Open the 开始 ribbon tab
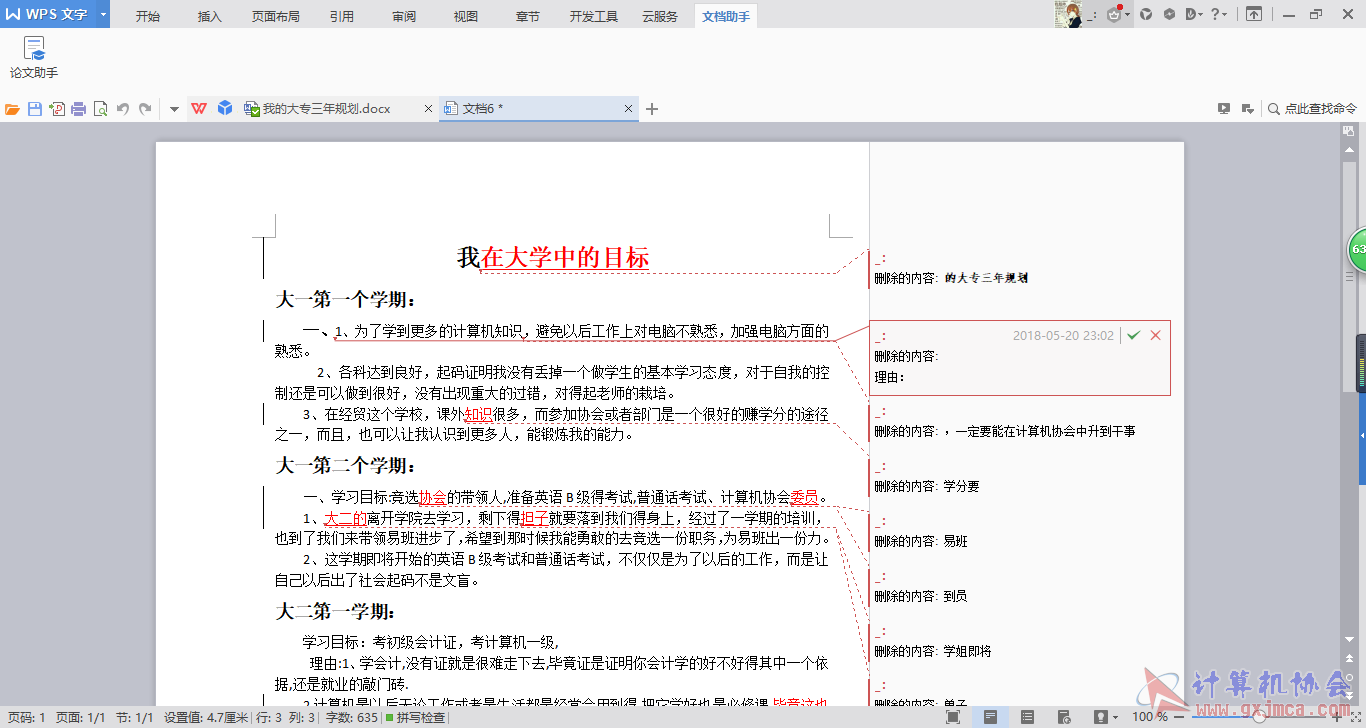This screenshot has height=728, width=1366. [x=147, y=16]
